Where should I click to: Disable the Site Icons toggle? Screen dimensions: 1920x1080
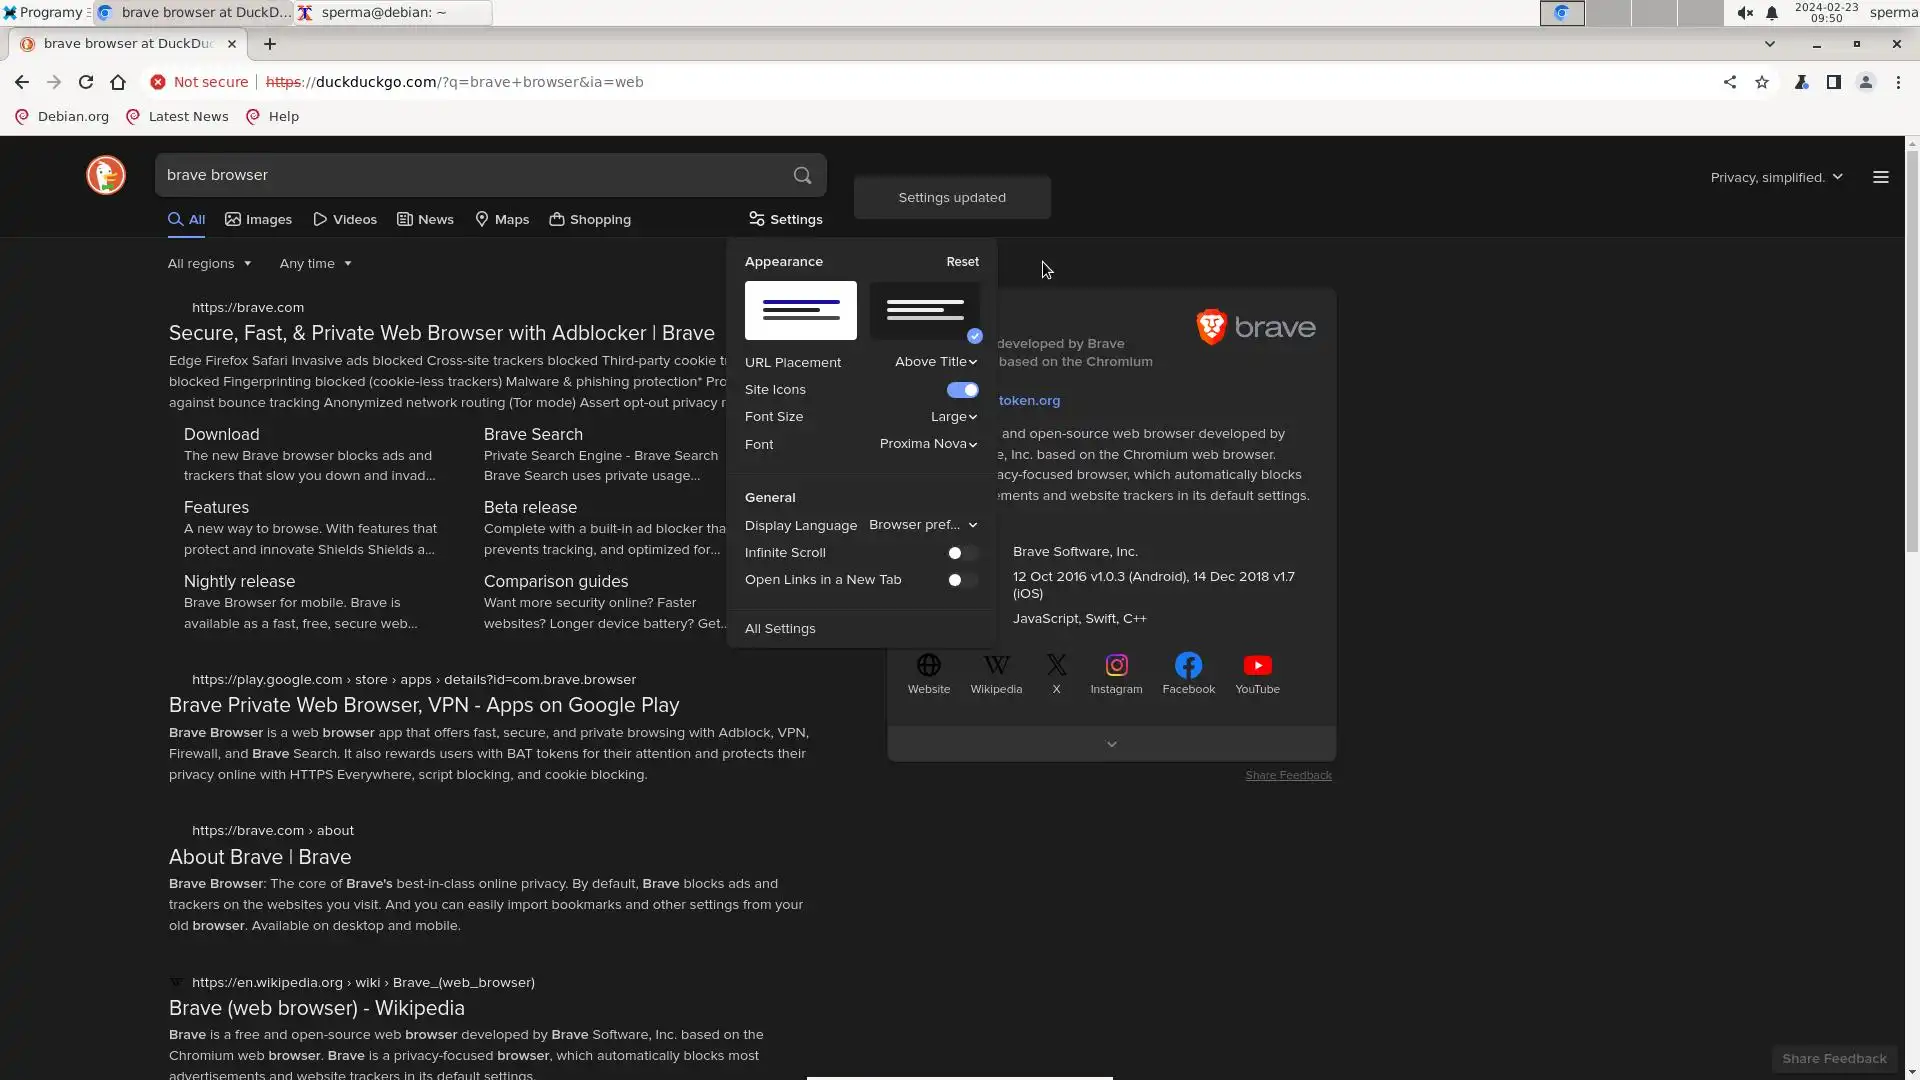click(x=962, y=390)
